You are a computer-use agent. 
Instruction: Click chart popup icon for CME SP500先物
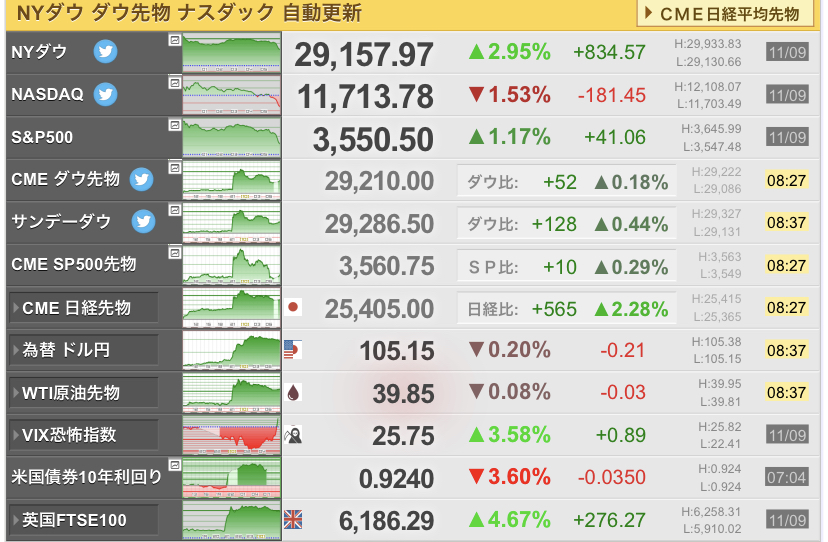tap(175, 253)
